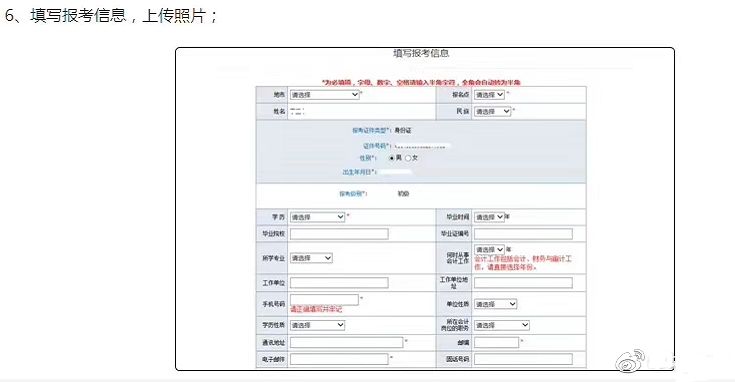This screenshot has width=735, height=382.
Task: Open the 所学专业 dropdown
Action: (311, 258)
